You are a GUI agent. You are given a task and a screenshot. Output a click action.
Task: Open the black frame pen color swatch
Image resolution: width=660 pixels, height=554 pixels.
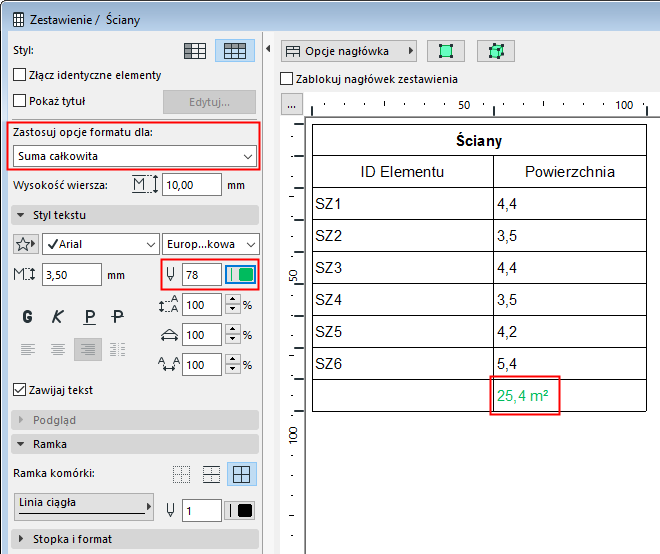(x=240, y=511)
